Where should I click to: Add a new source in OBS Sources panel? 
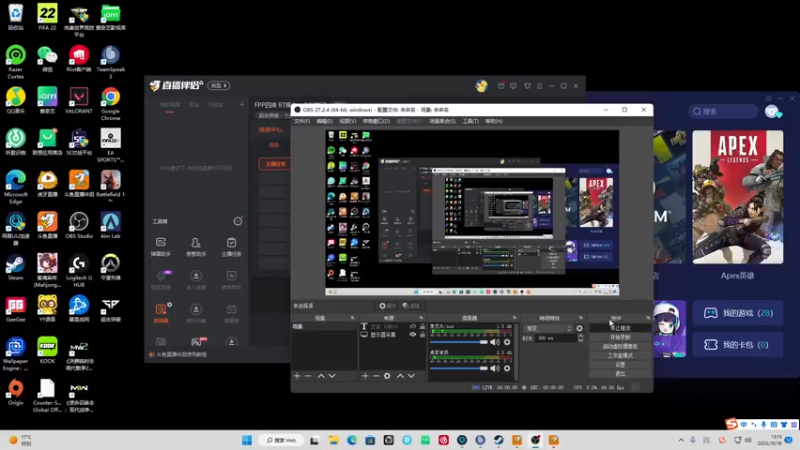point(365,376)
